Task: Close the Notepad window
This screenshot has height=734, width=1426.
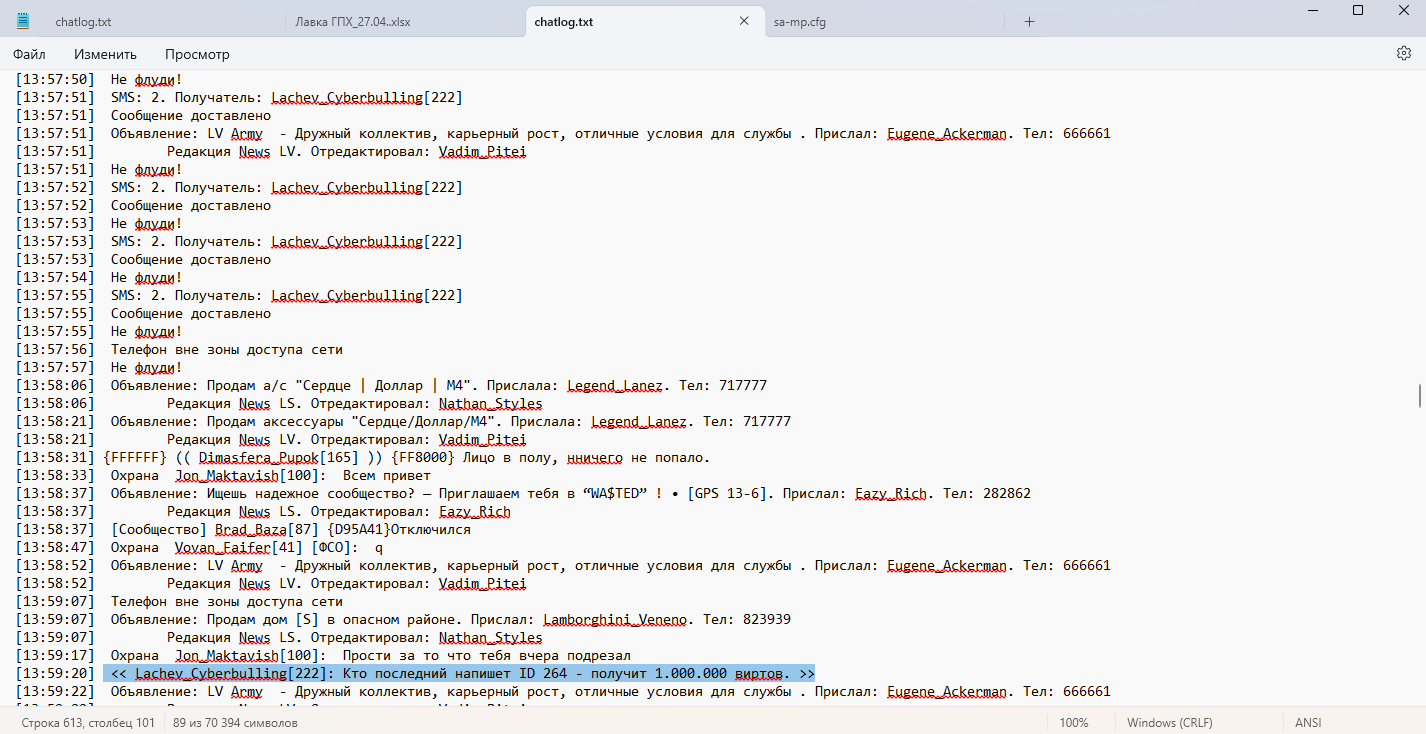Action: click(x=1403, y=10)
